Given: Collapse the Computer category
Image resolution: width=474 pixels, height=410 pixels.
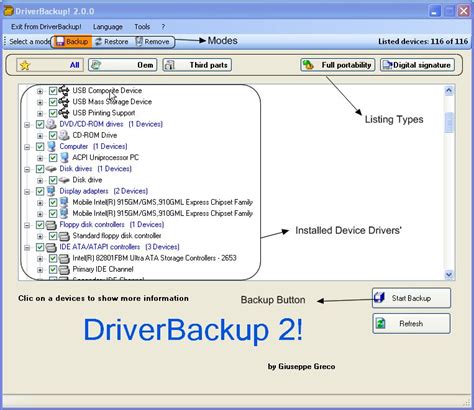Looking at the screenshot, I should click(27, 147).
